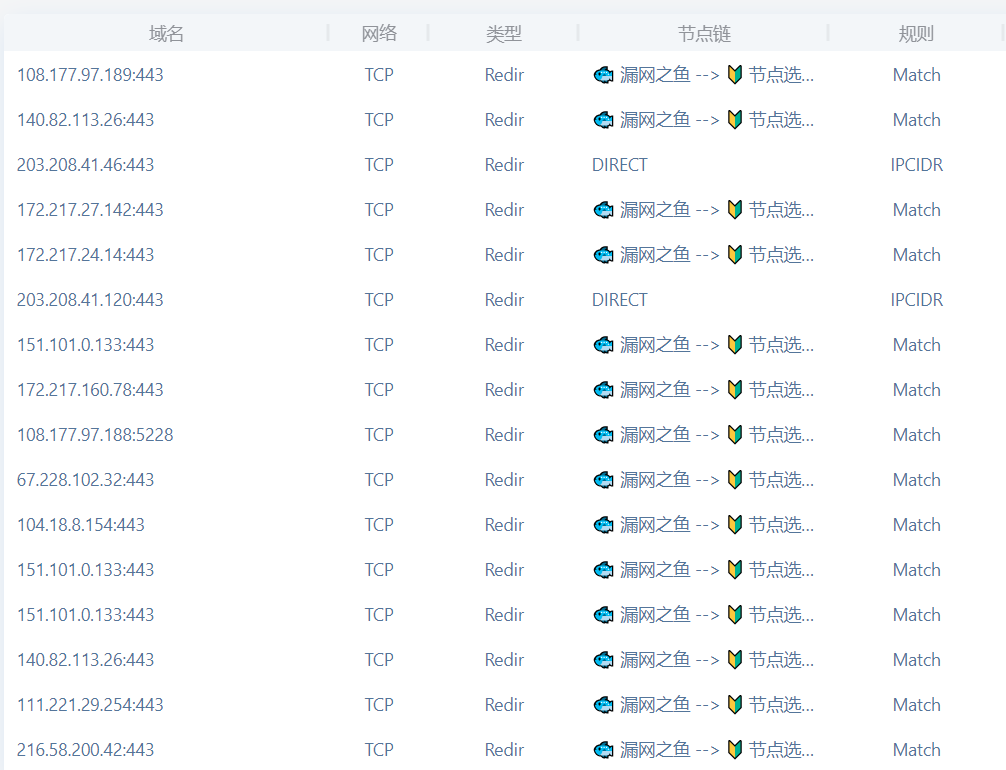The height and width of the screenshot is (770, 1006).
Task: Select the 108.177.97.188:5228 domain cell
Action: tap(95, 435)
